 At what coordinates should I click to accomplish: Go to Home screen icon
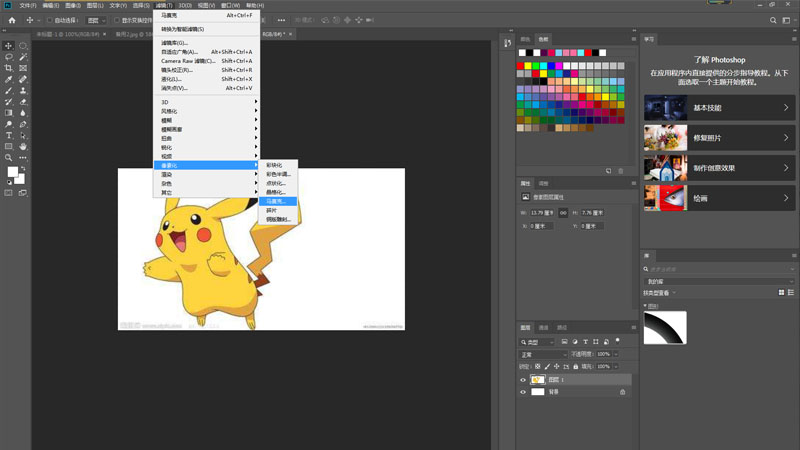click(12, 20)
